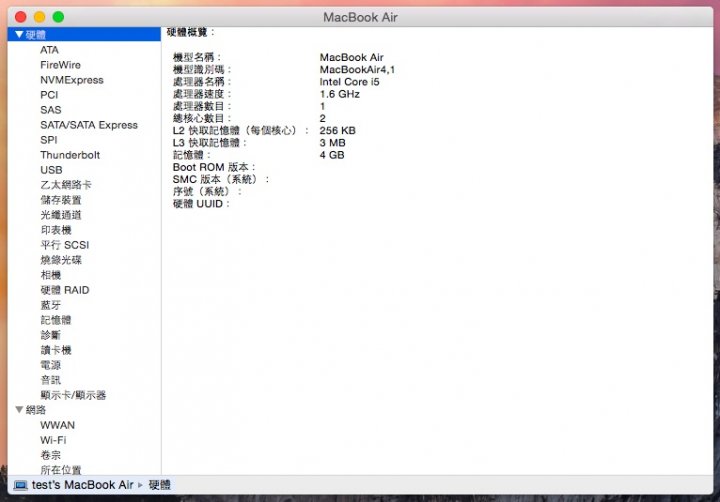Open 乙太網路卡 Ethernet cards entry

pos(66,185)
